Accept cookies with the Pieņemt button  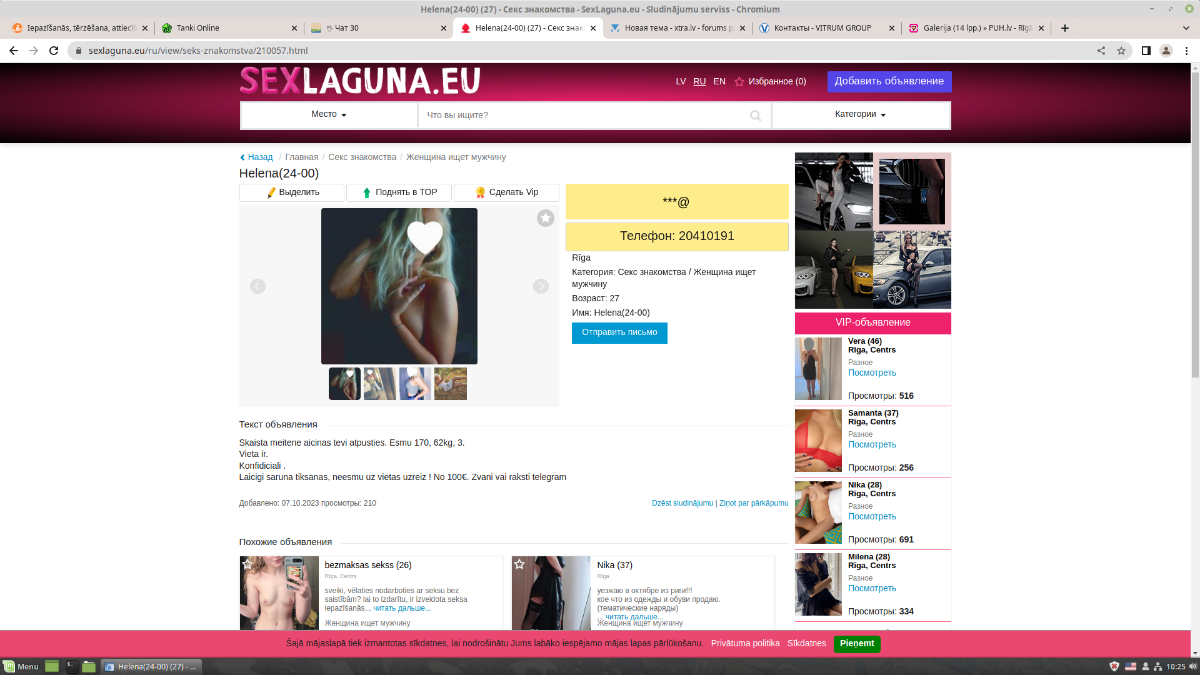point(857,643)
